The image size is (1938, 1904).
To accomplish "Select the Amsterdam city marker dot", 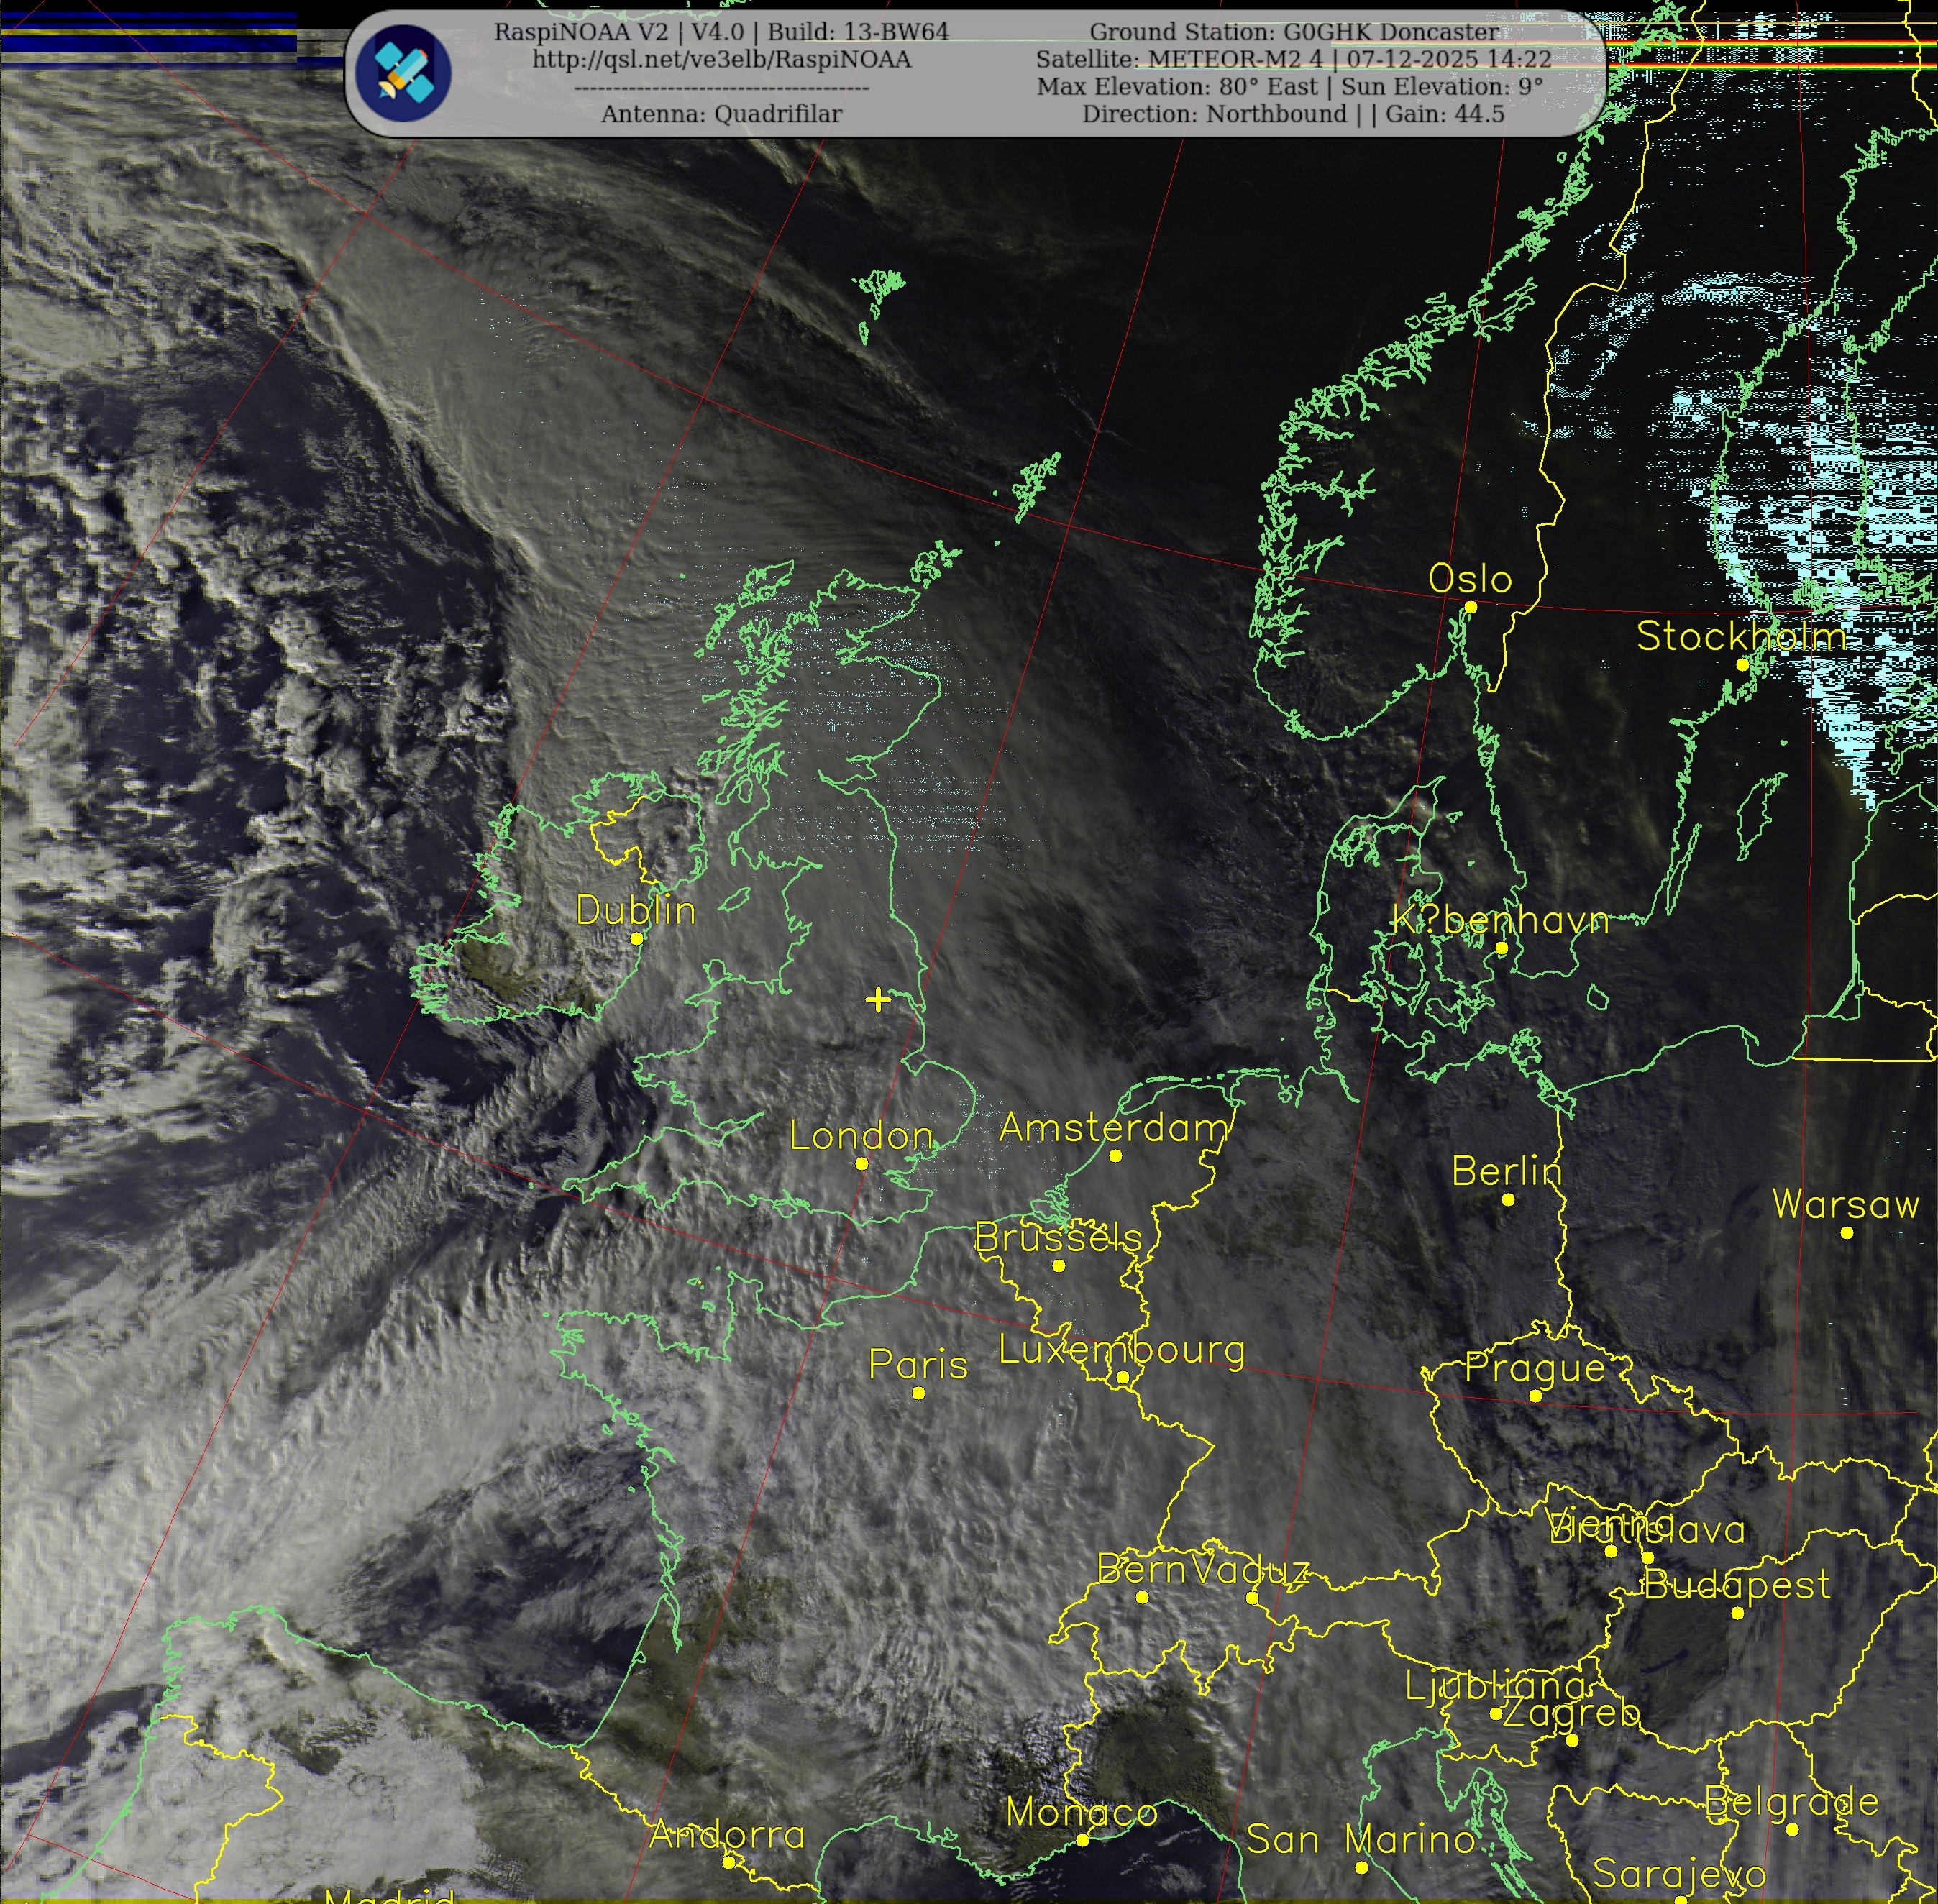I will point(1116,1155).
